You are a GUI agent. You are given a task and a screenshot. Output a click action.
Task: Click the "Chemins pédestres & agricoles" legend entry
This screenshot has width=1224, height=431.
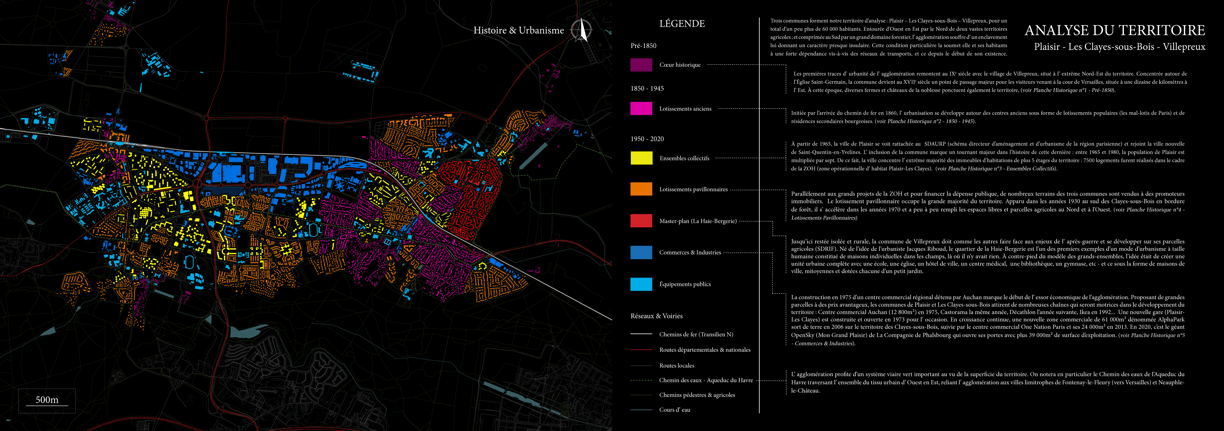[x=697, y=395]
